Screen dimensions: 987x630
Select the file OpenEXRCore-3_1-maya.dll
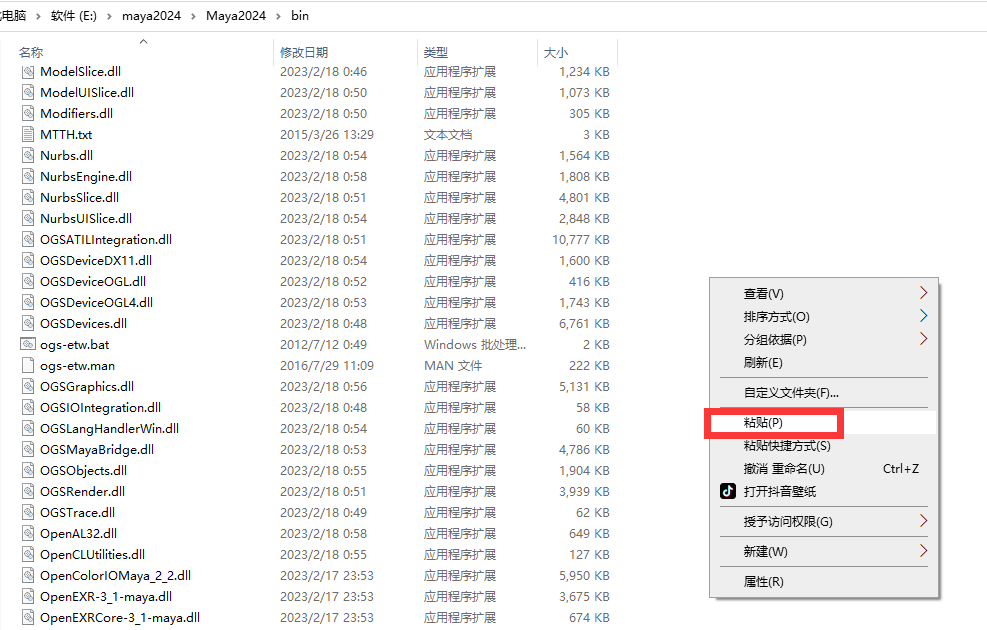pos(120,618)
